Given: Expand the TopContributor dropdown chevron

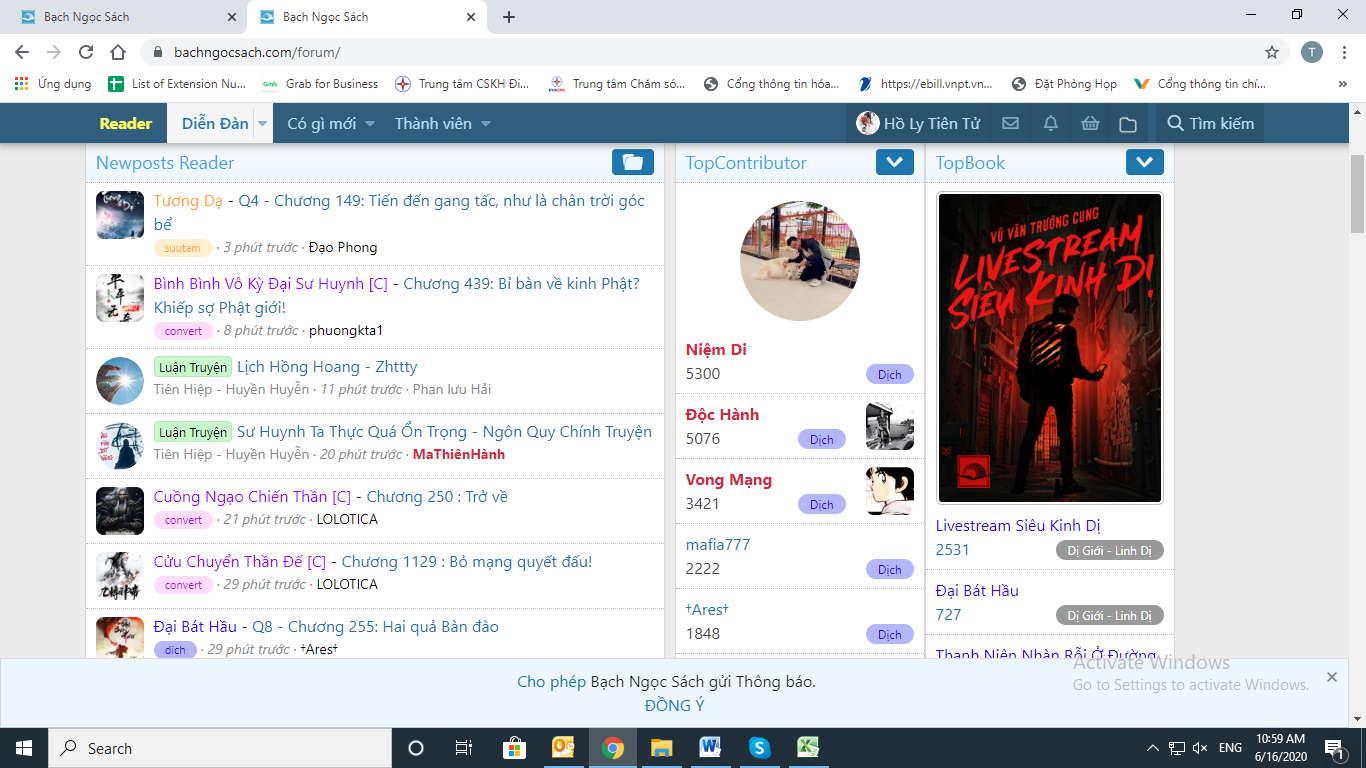Looking at the screenshot, I should [x=894, y=162].
